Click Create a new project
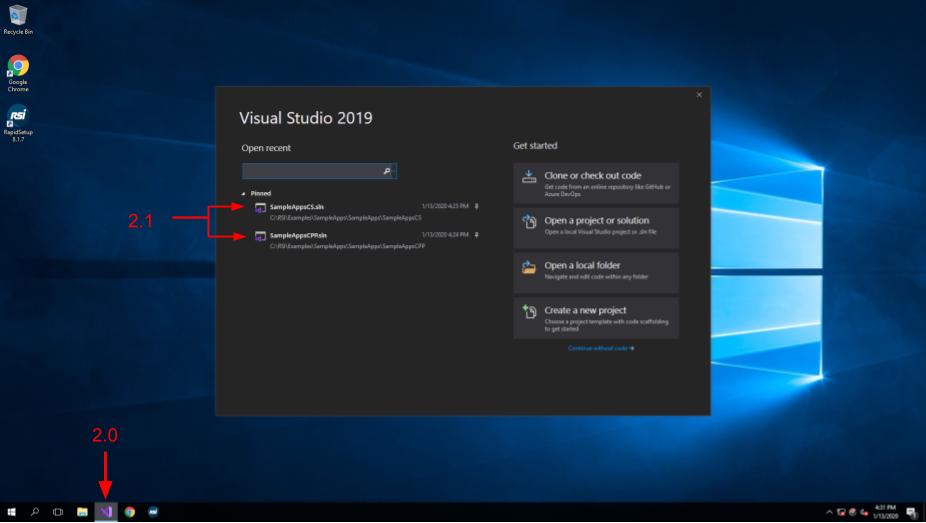Image resolution: width=926 pixels, height=523 pixels. coord(596,318)
